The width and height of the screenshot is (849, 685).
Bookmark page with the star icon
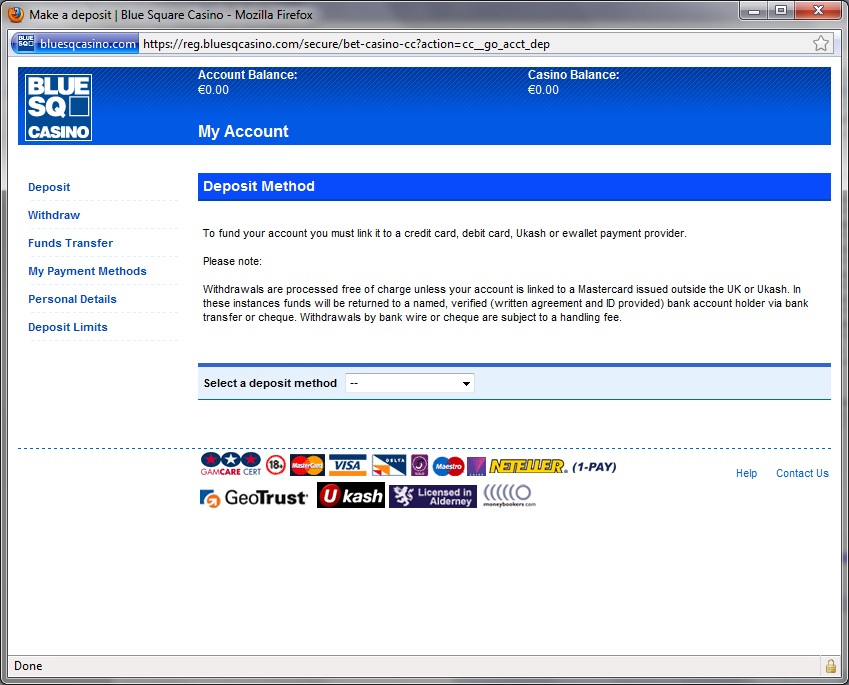click(821, 43)
